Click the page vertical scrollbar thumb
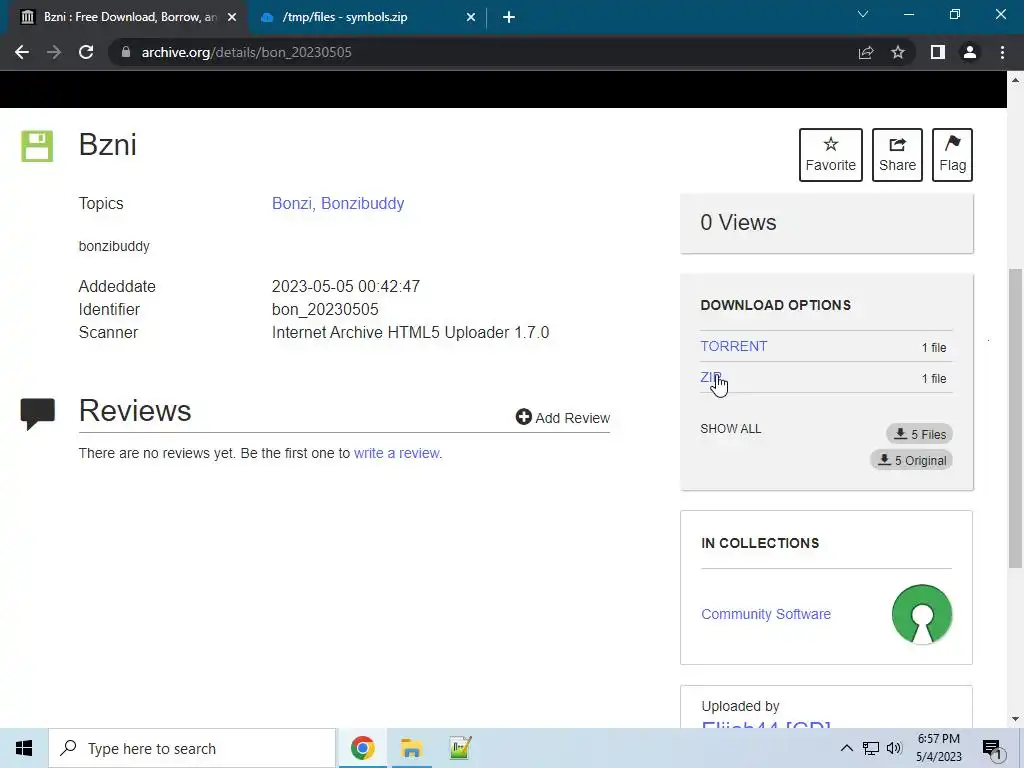Screen dimensions: 1024x768 [1015, 418]
